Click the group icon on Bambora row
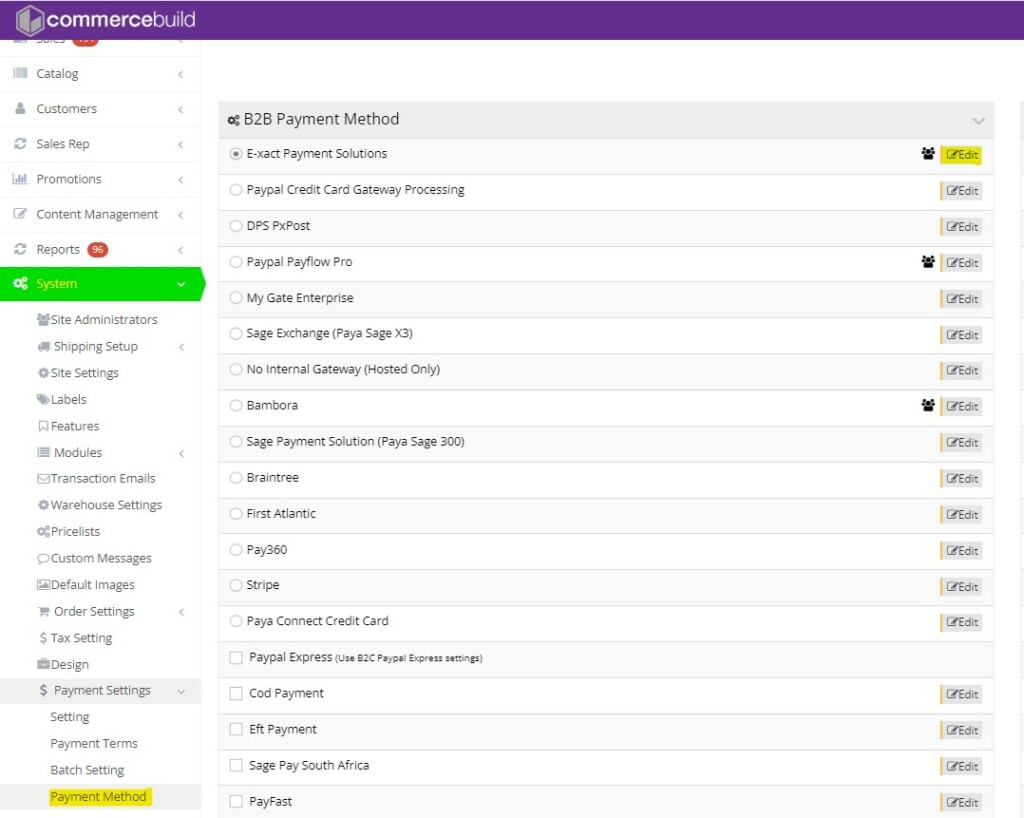This screenshot has width=1024, height=818. tap(927, 406)
